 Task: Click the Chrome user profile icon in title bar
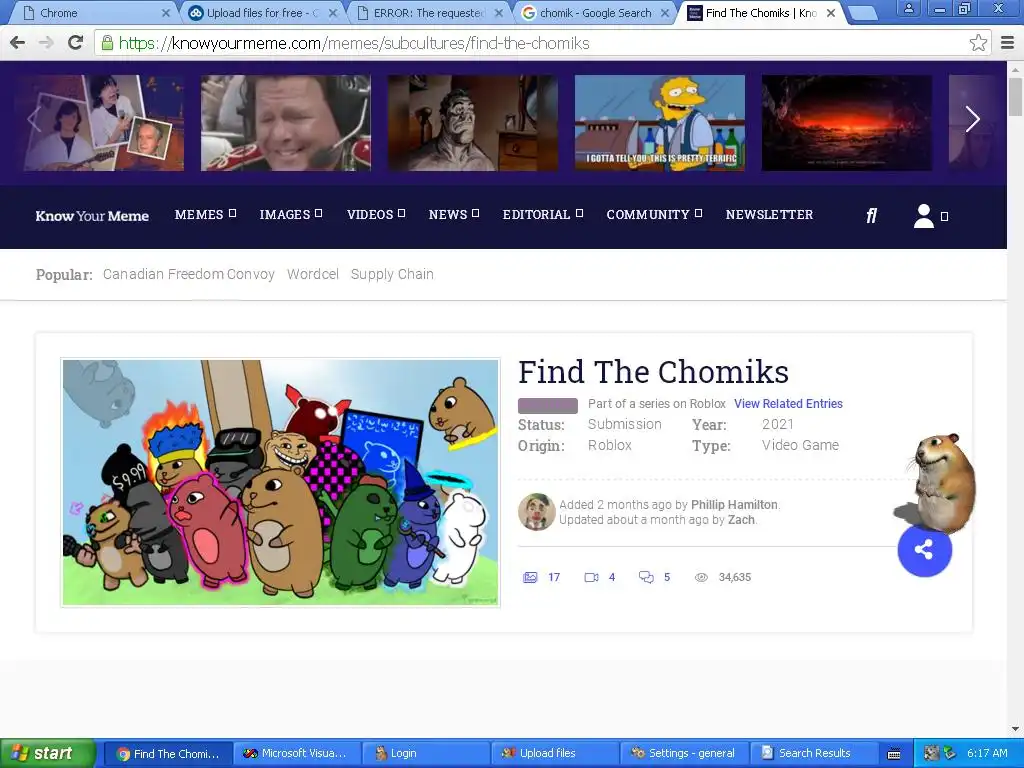908,8
